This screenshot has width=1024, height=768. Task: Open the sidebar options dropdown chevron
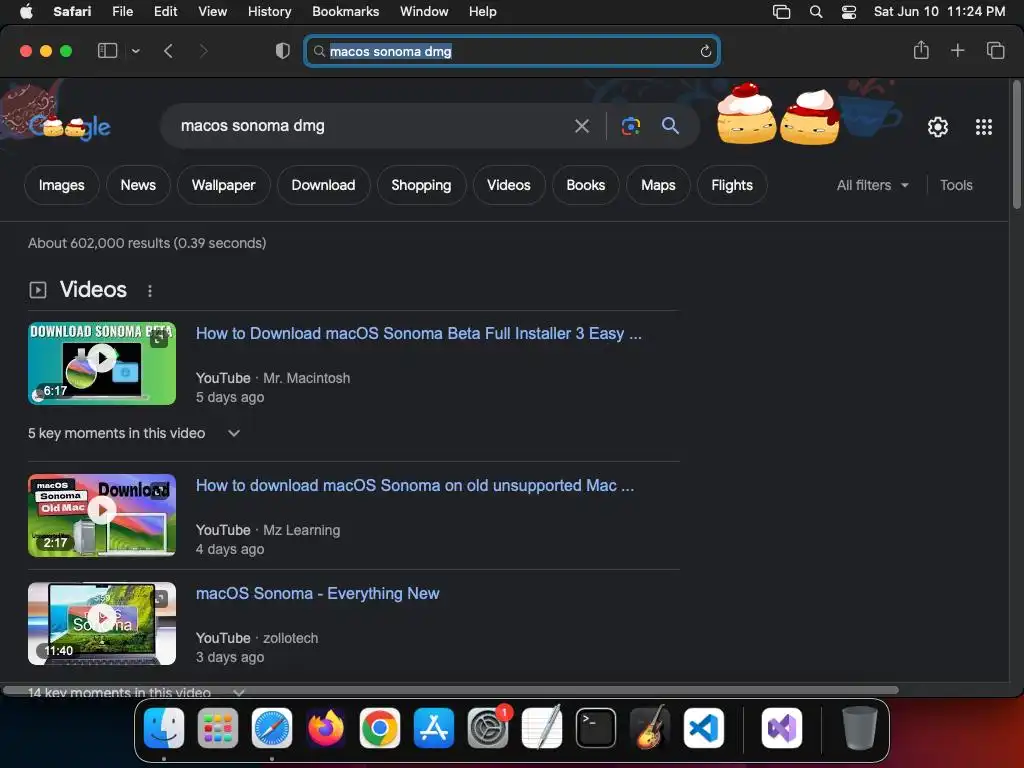pyautogui.click(x=136, y=51)
